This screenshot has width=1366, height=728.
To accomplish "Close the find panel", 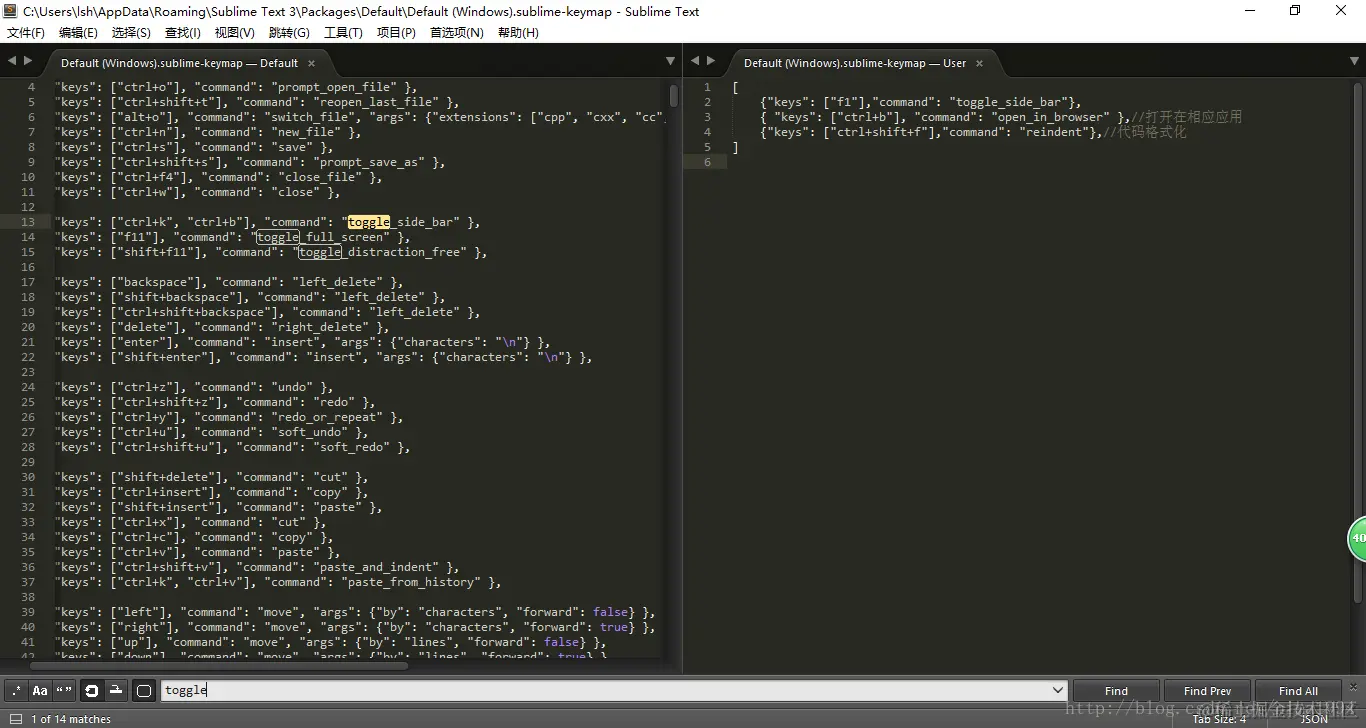I will coord(1354,686).
